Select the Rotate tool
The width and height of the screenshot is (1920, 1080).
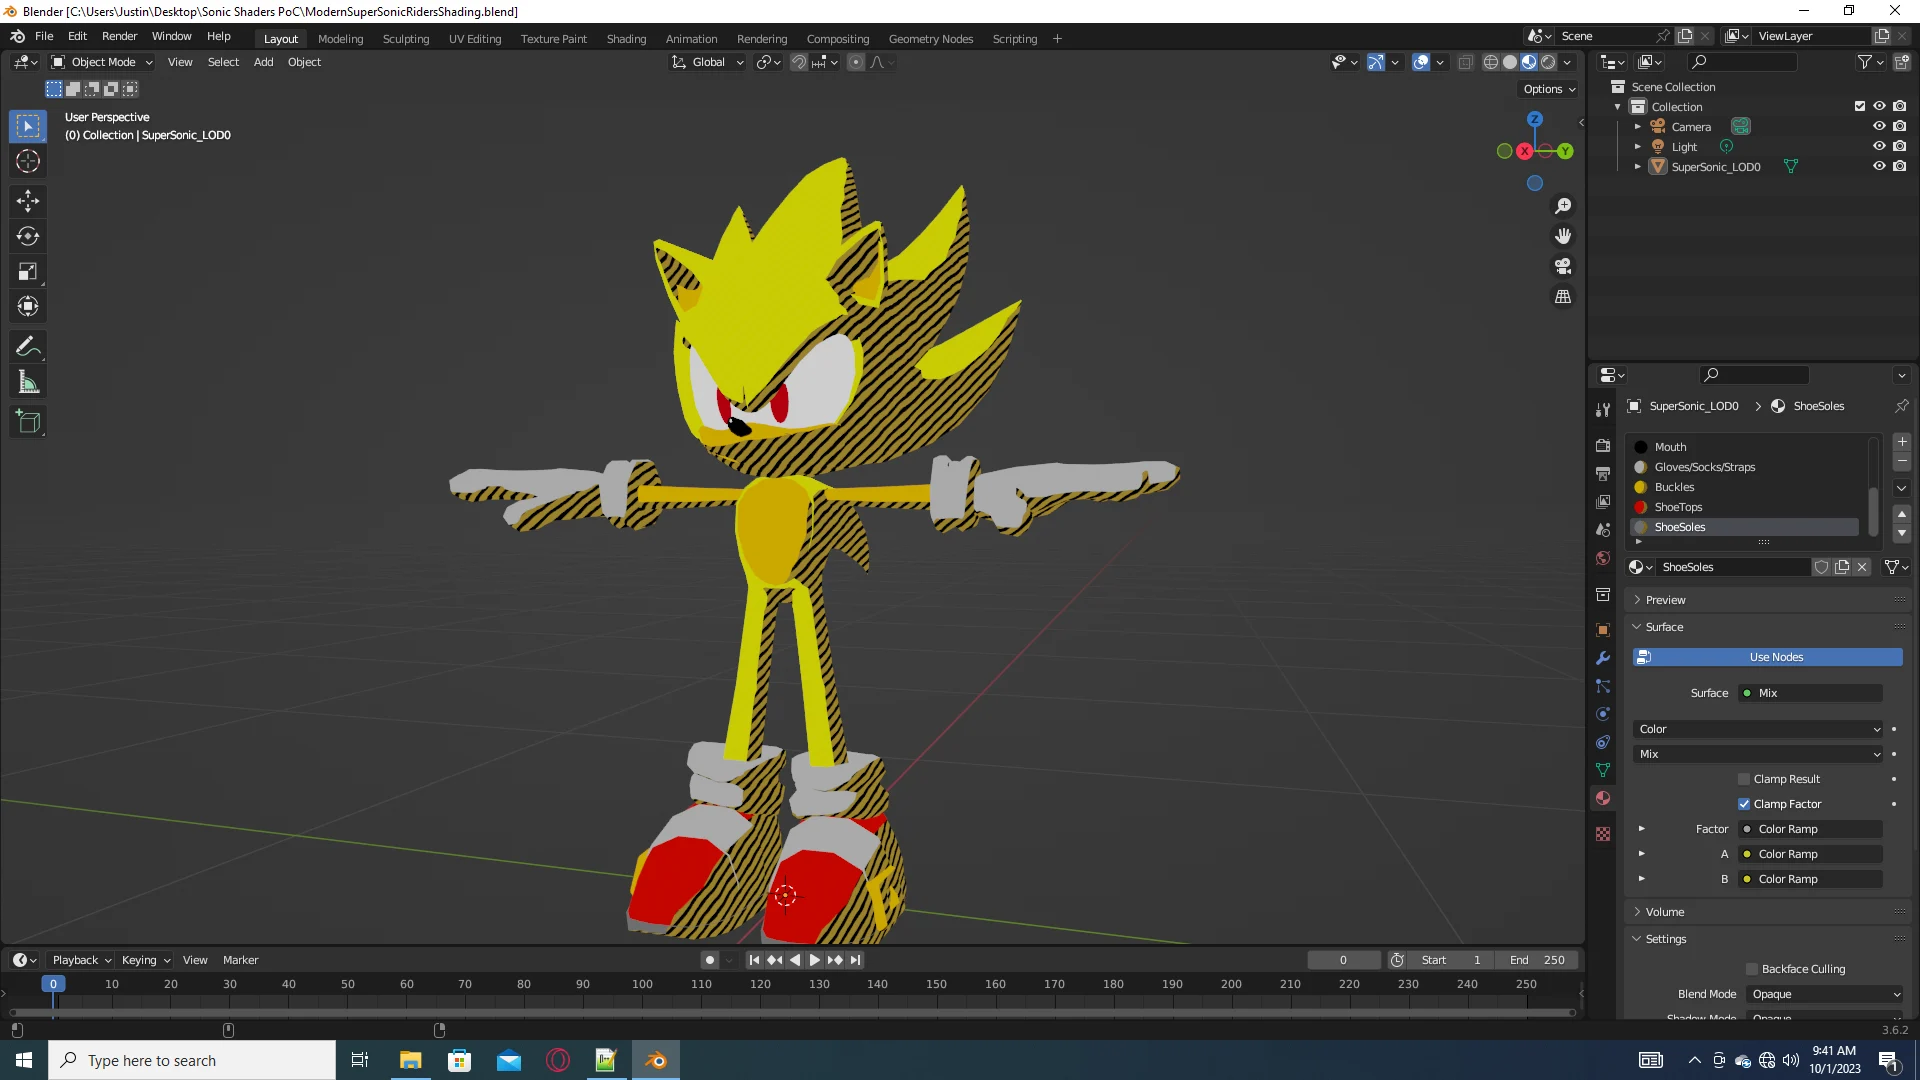coord(27,236)
